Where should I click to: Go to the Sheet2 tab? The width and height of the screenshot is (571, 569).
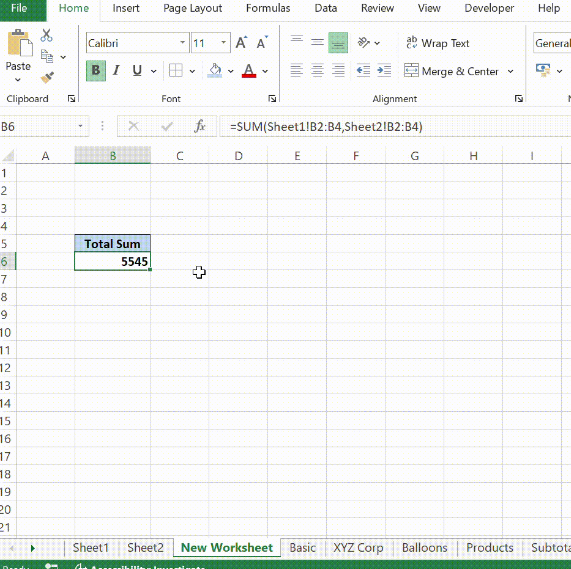[x=145, y=548]
